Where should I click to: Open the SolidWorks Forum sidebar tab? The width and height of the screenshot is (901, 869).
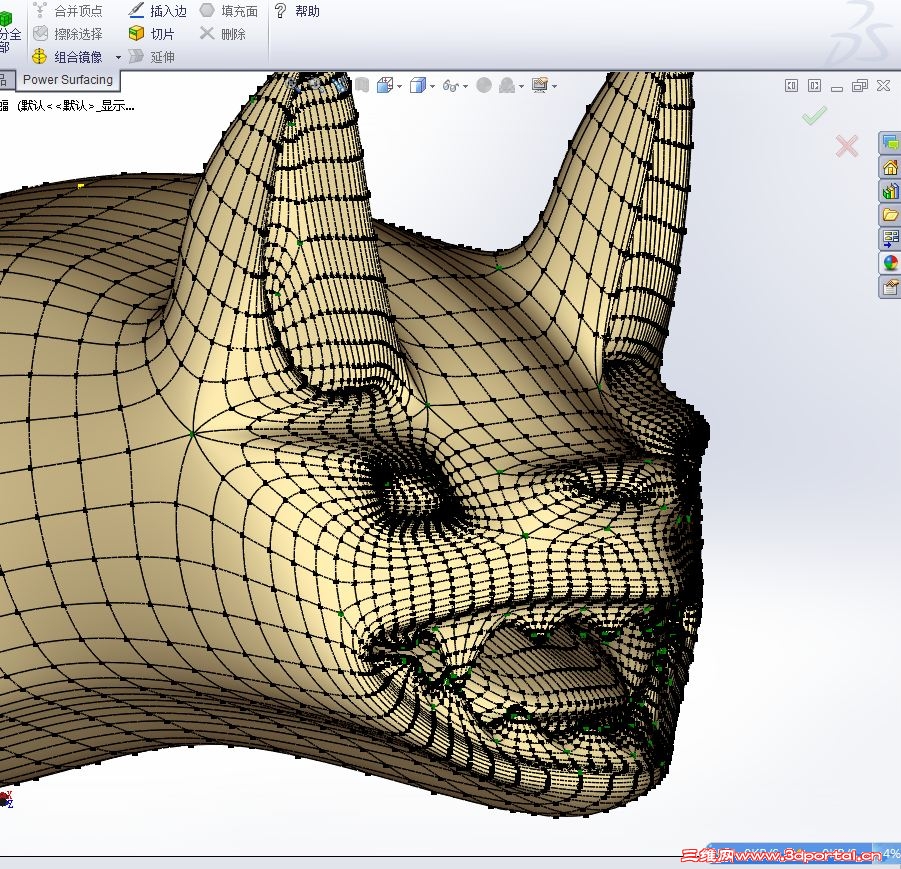tap(890, 143)
